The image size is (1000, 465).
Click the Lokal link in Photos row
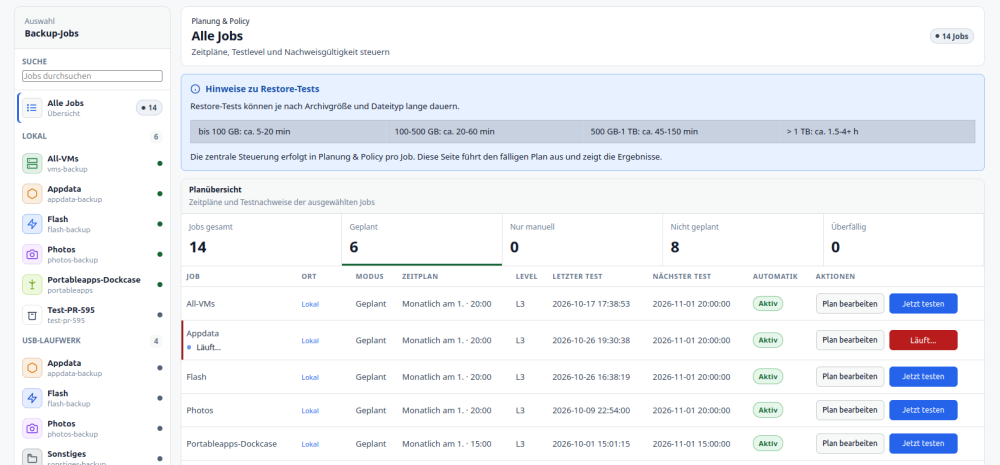[x=310, y=411]
